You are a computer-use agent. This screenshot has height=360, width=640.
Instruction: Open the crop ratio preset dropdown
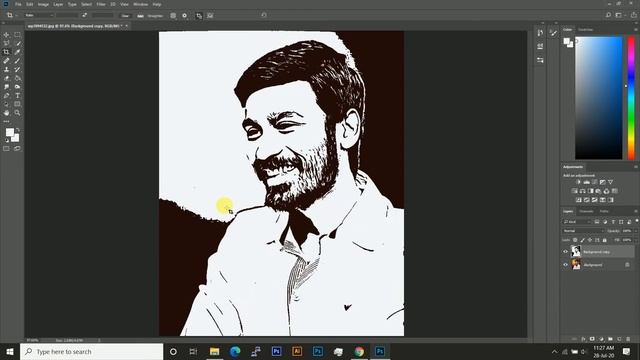39,16
